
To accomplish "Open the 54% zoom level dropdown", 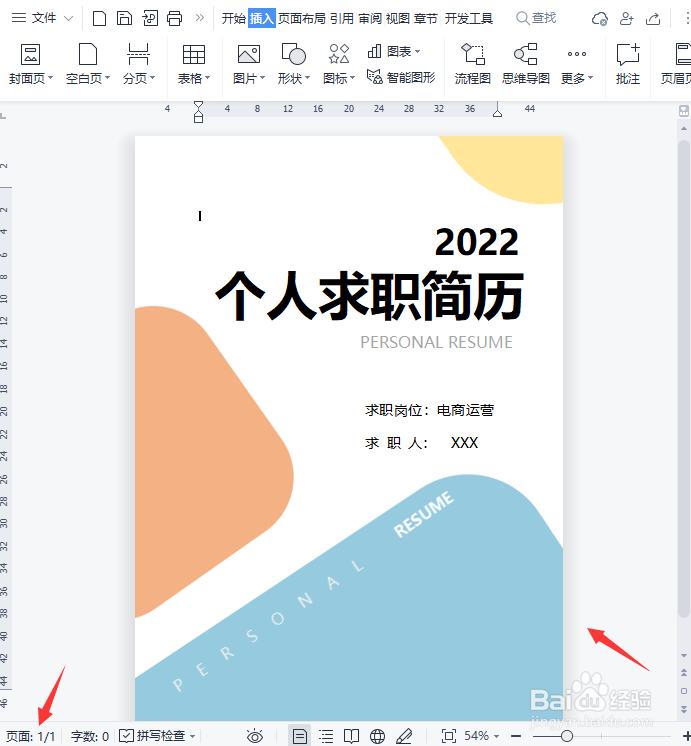I will [x=481, y=736].
